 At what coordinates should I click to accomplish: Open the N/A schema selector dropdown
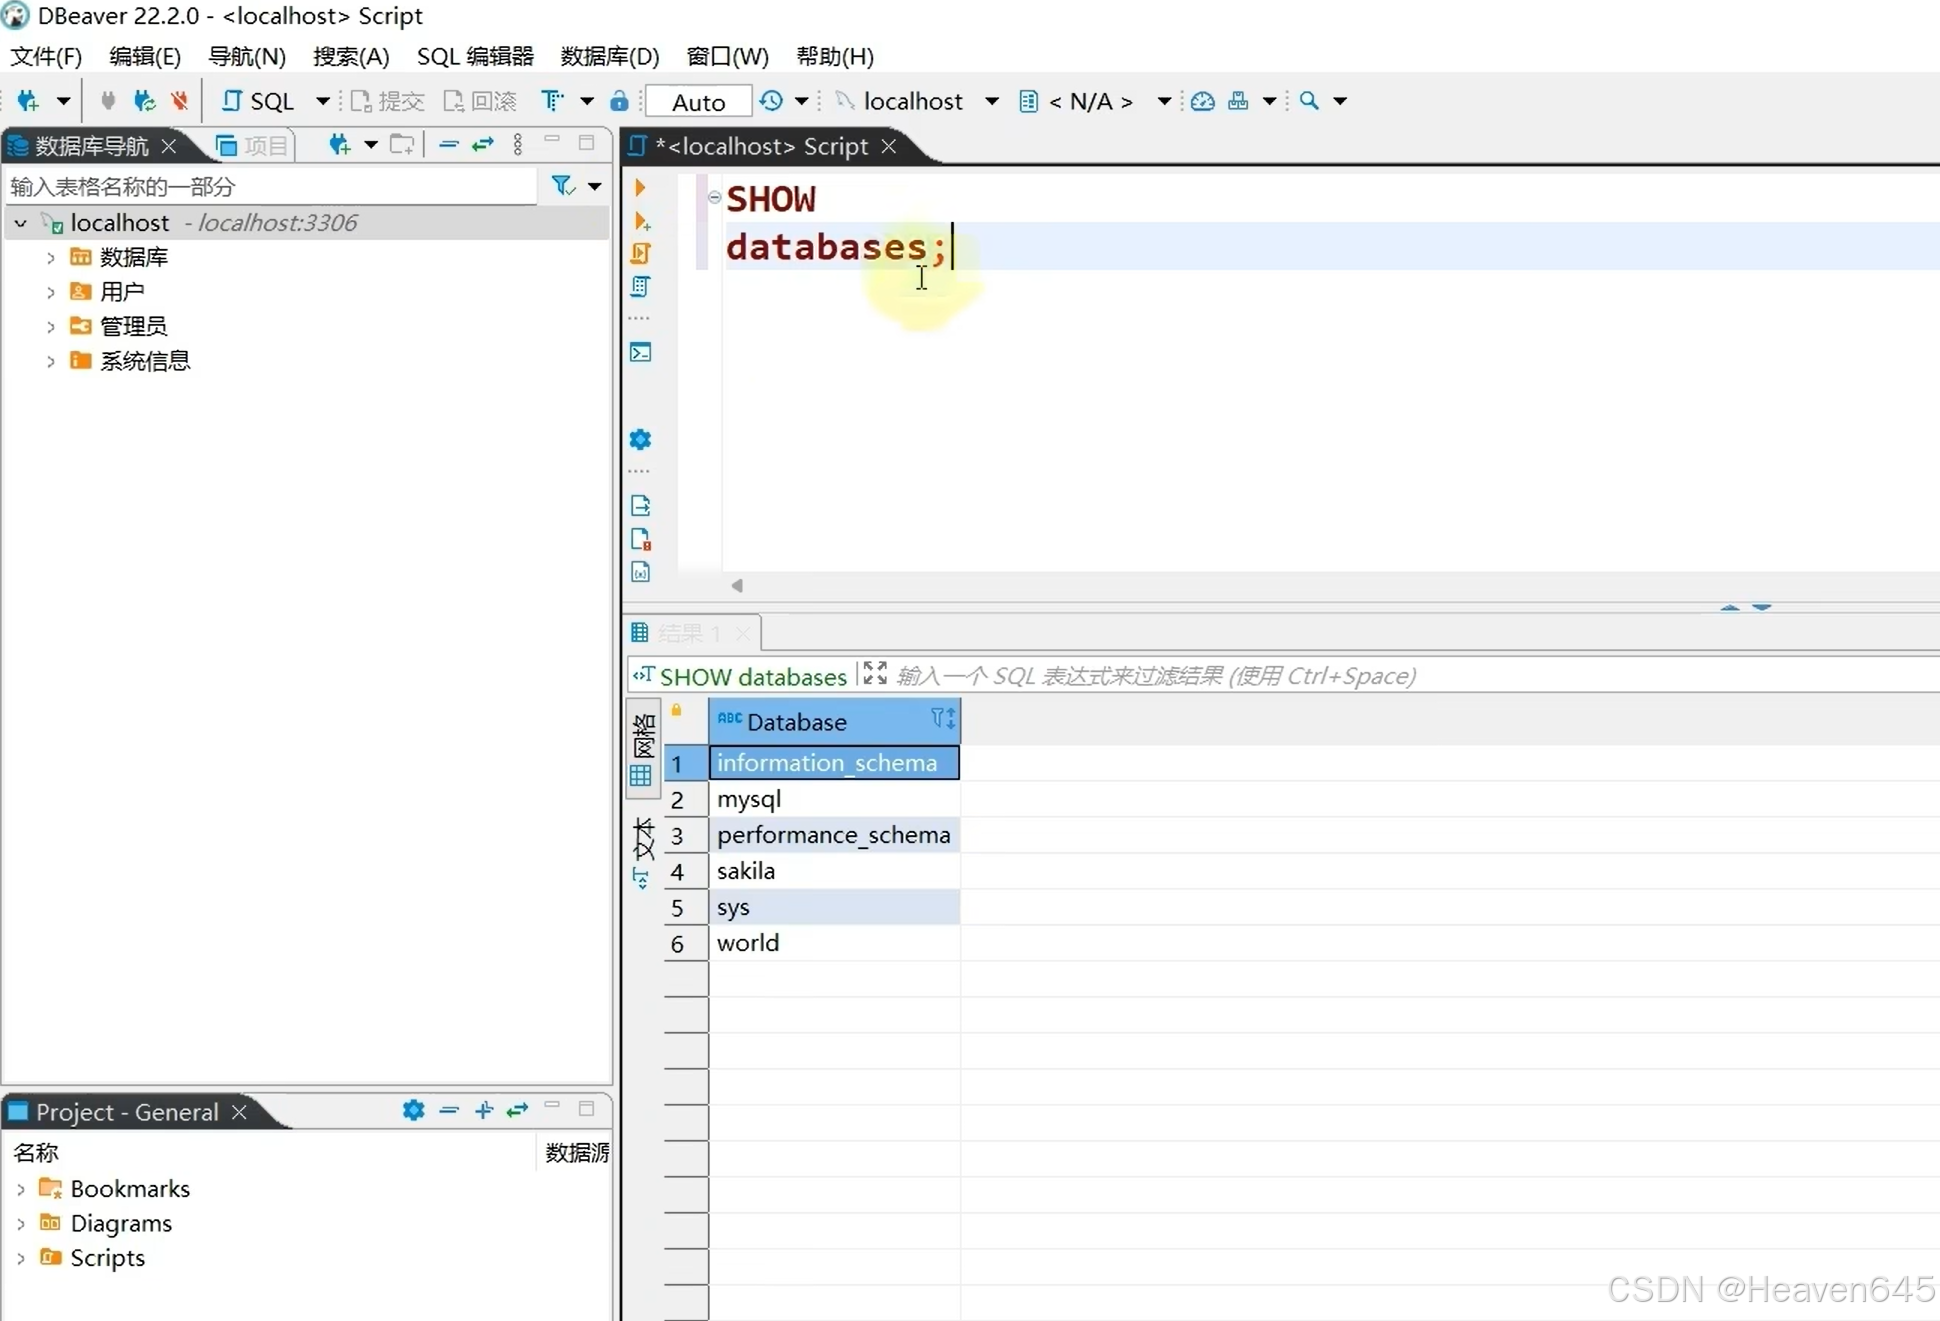tap(1165, 100)
